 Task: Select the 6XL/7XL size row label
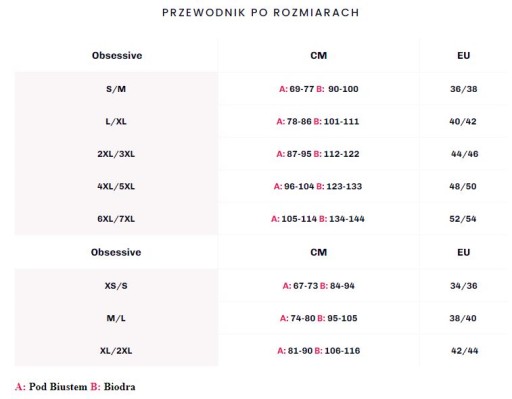pos(116,219)
